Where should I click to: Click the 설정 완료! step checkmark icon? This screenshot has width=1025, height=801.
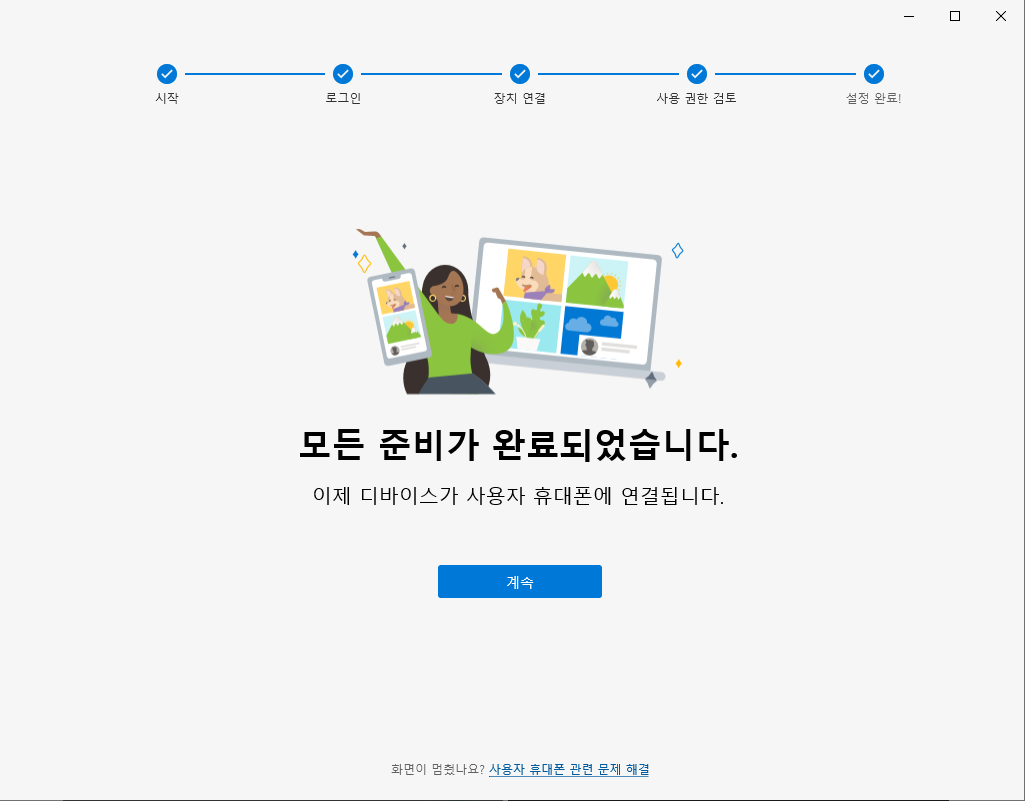click(873, 74)
